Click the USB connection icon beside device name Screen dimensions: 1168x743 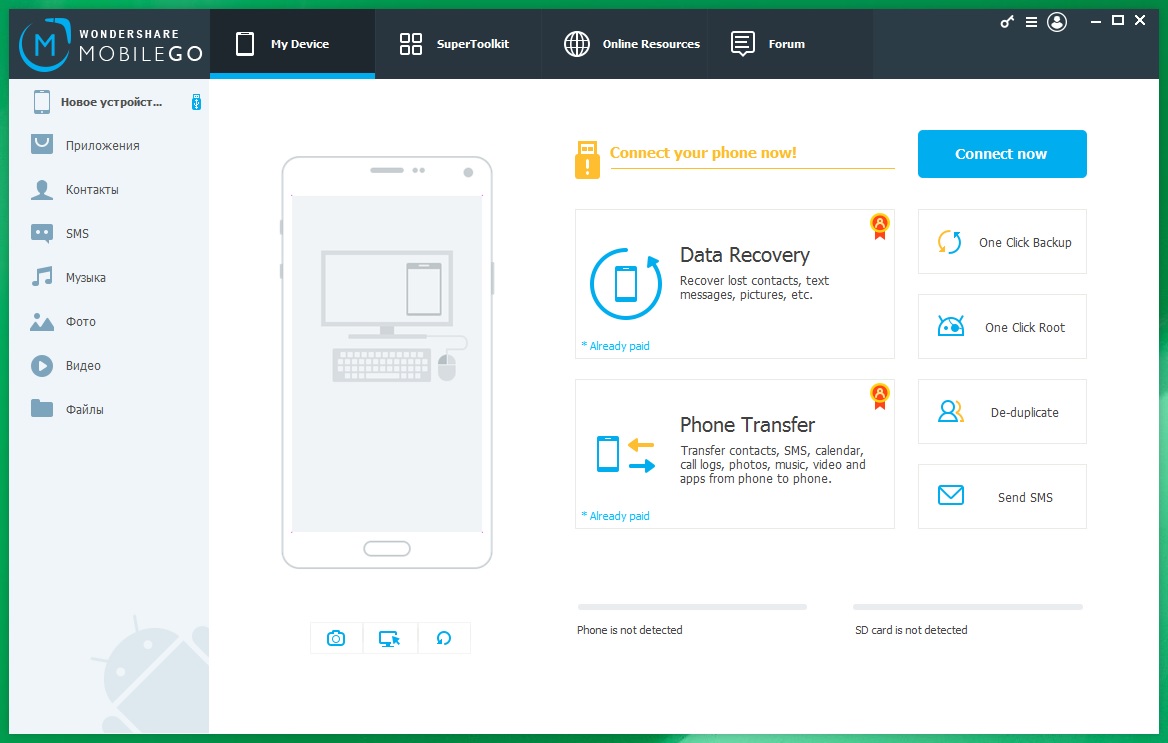197,102
